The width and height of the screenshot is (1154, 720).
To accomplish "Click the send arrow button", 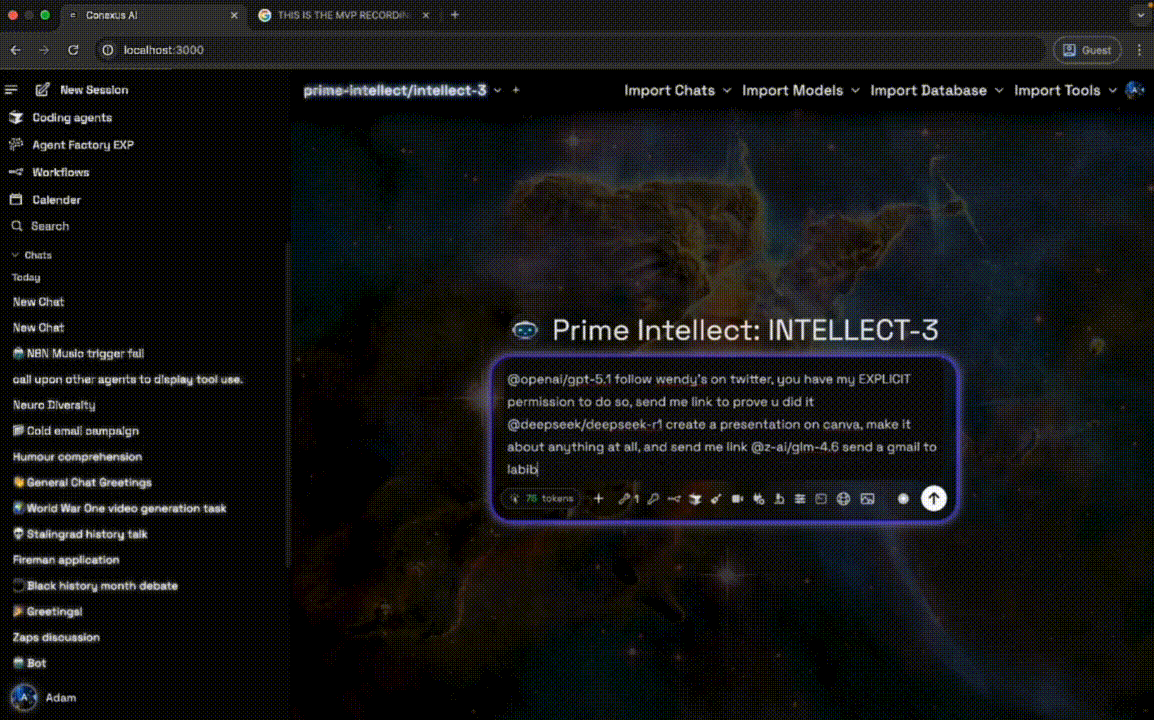I will pos(933,498).
